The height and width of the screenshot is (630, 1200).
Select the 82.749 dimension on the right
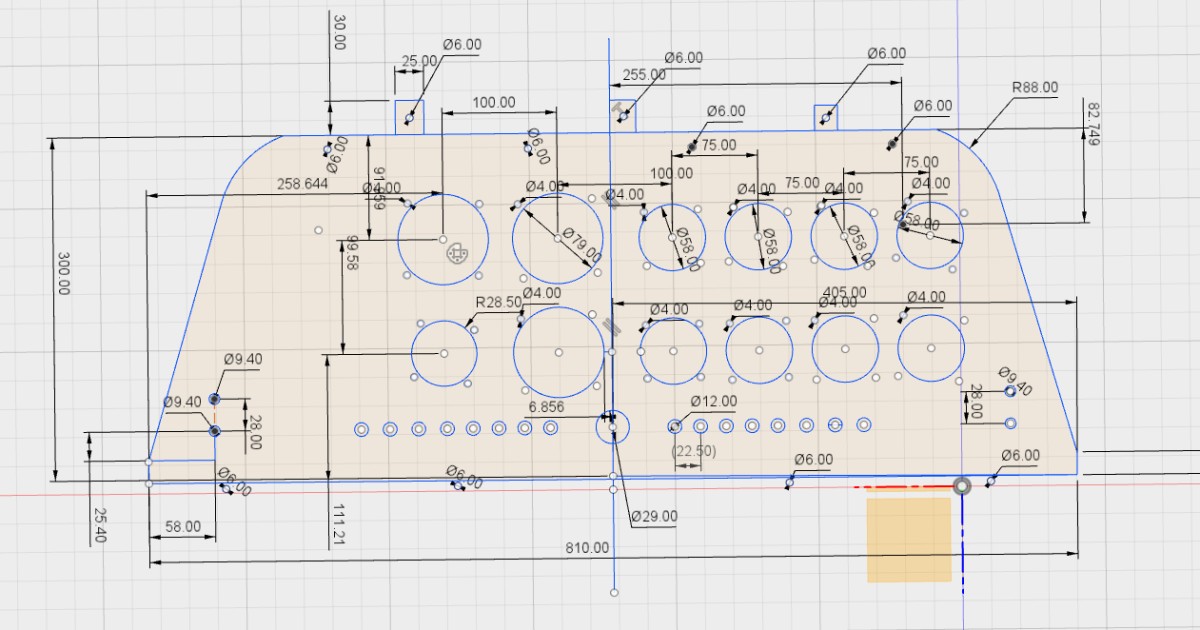pos(1090,125)
